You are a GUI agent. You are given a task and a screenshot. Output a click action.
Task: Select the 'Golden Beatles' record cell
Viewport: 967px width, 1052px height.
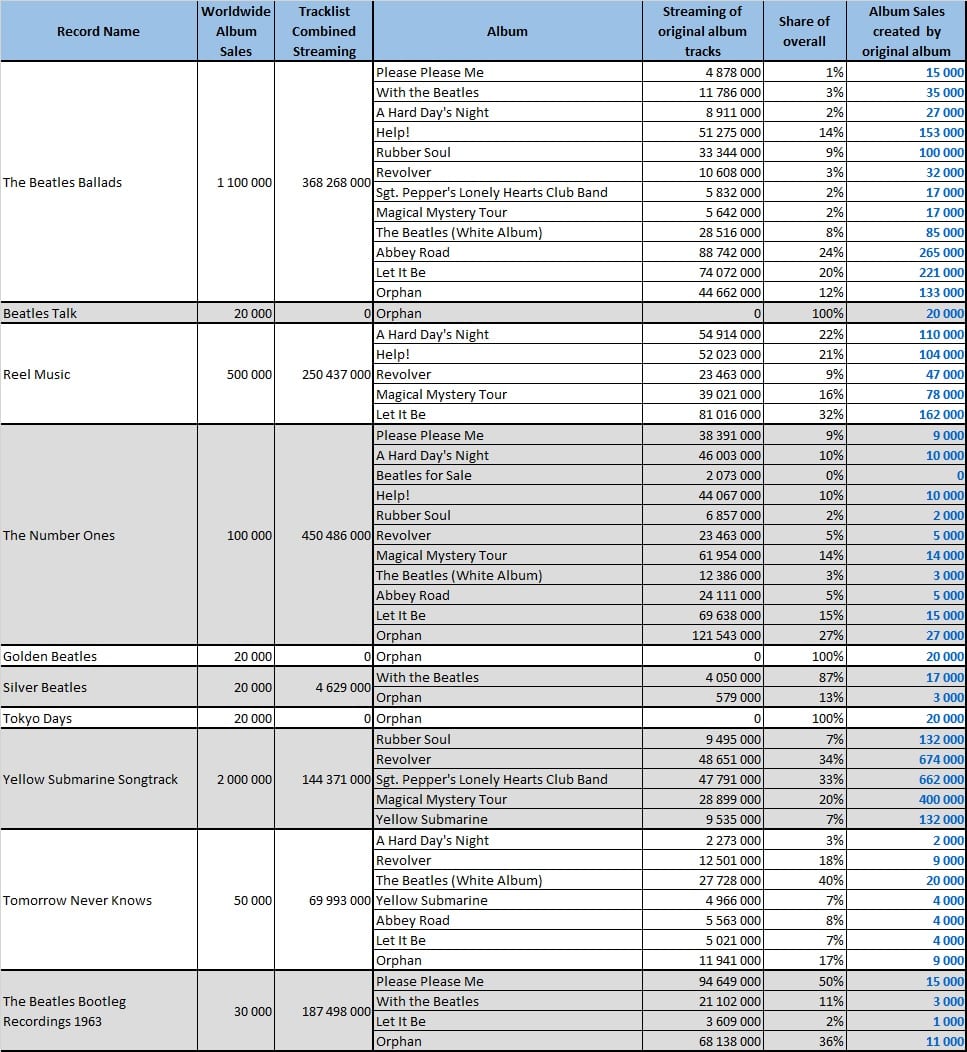(x=99, y=656)
